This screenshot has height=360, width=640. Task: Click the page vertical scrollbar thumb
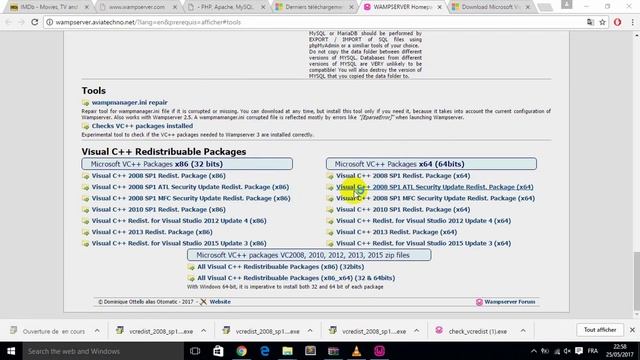[636, 282]
